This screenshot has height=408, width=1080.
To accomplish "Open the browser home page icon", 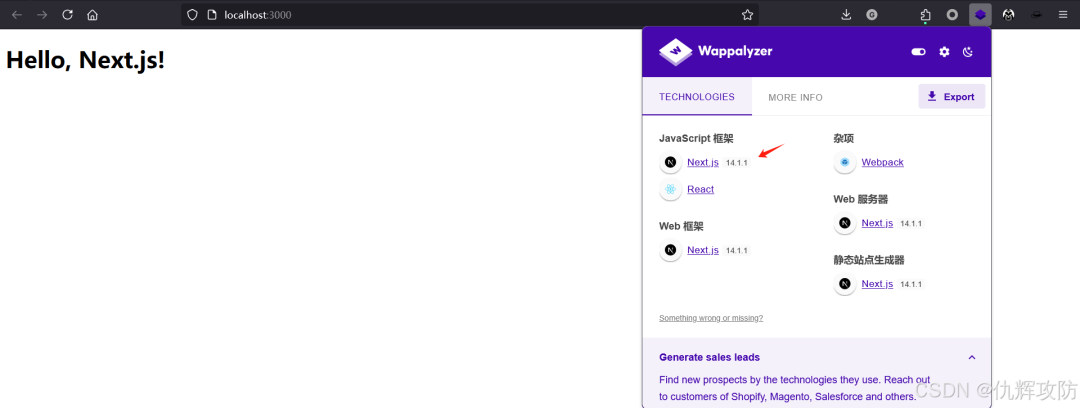I will pos(92,14).
